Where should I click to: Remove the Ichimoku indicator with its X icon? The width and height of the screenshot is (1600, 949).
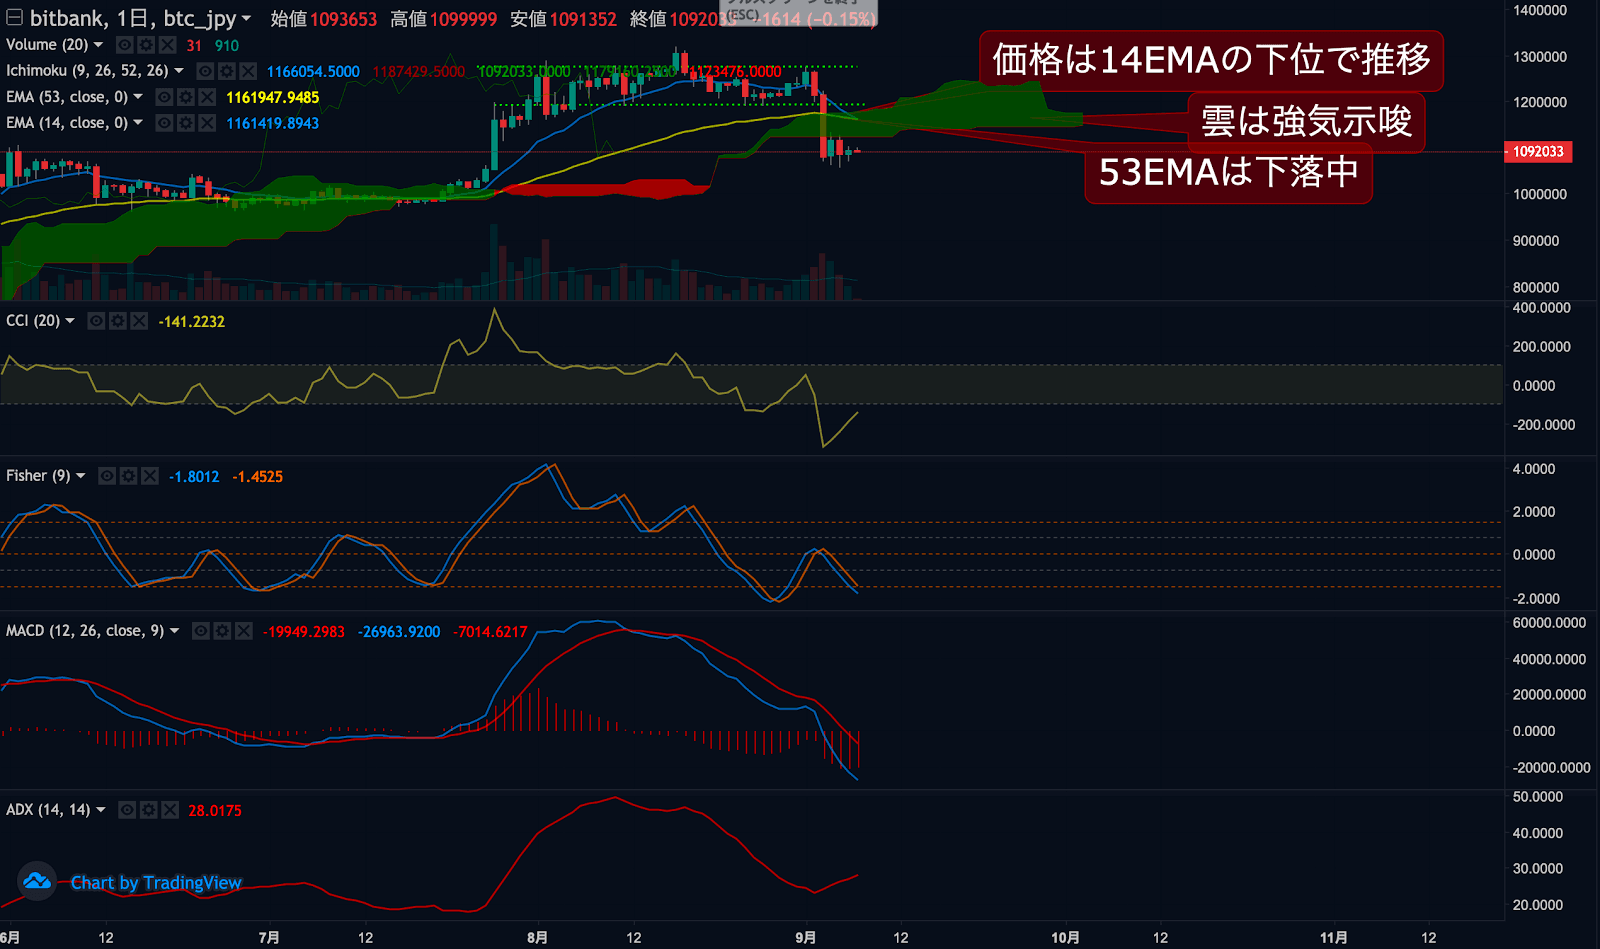(x=248, y=71)
